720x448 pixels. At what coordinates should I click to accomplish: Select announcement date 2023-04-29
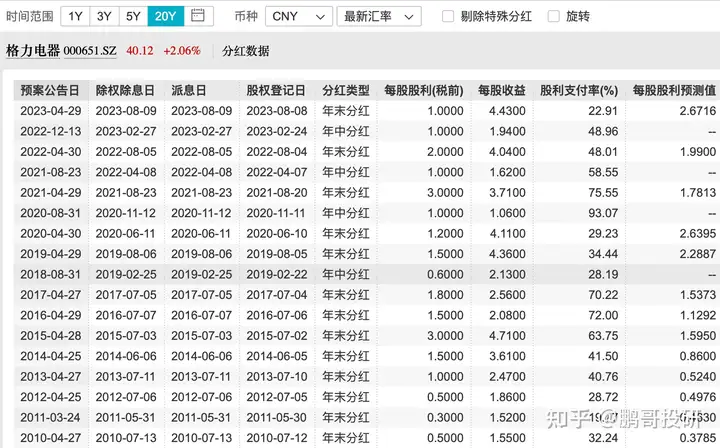51,111
